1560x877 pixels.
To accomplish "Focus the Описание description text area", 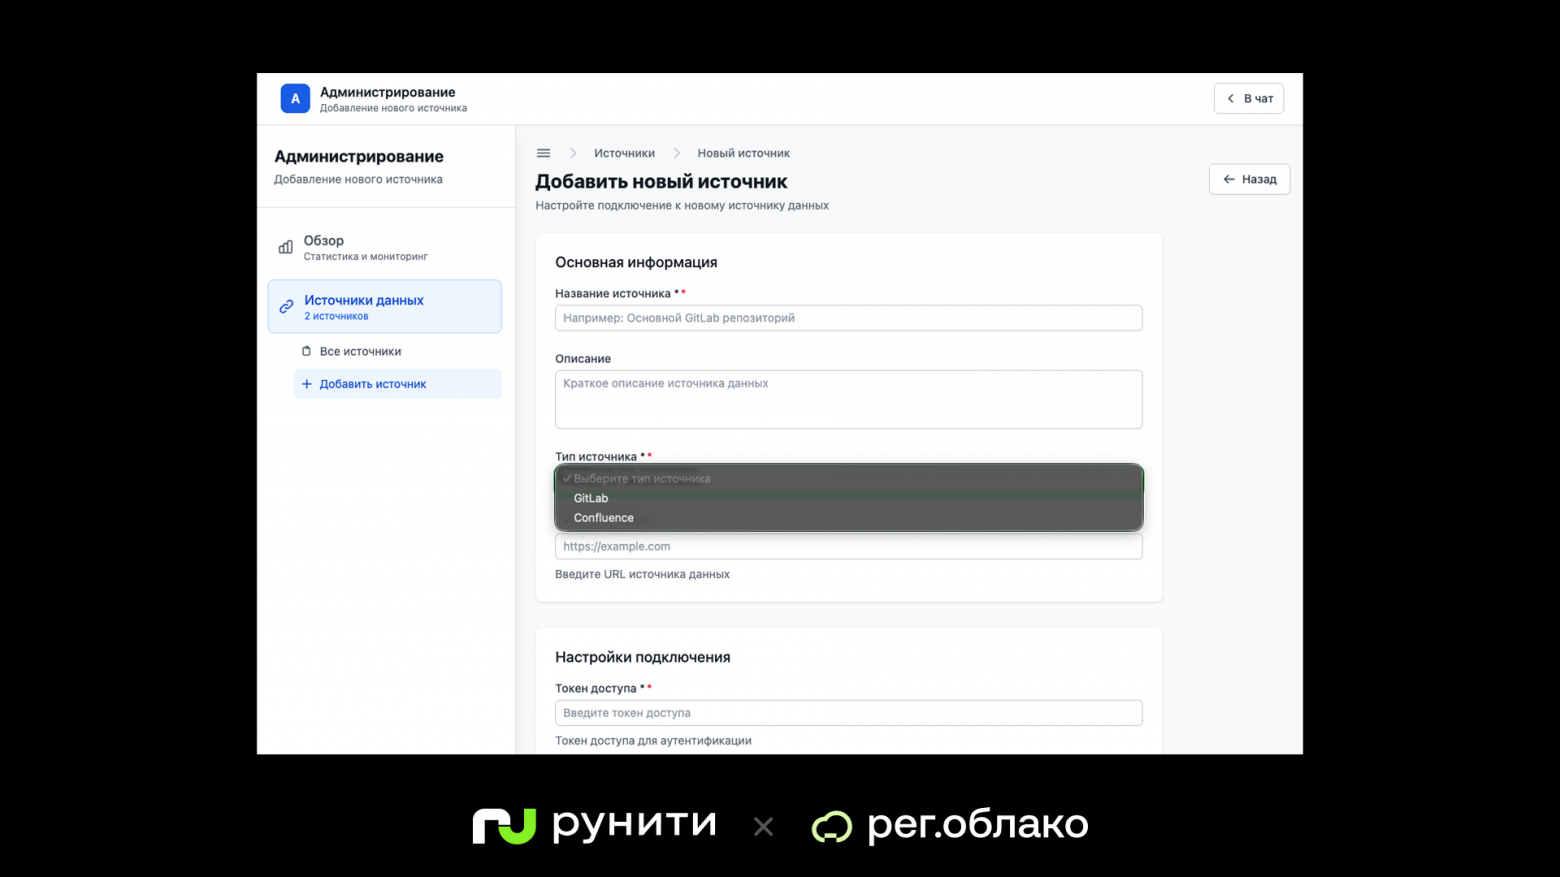I will (848, 399).
